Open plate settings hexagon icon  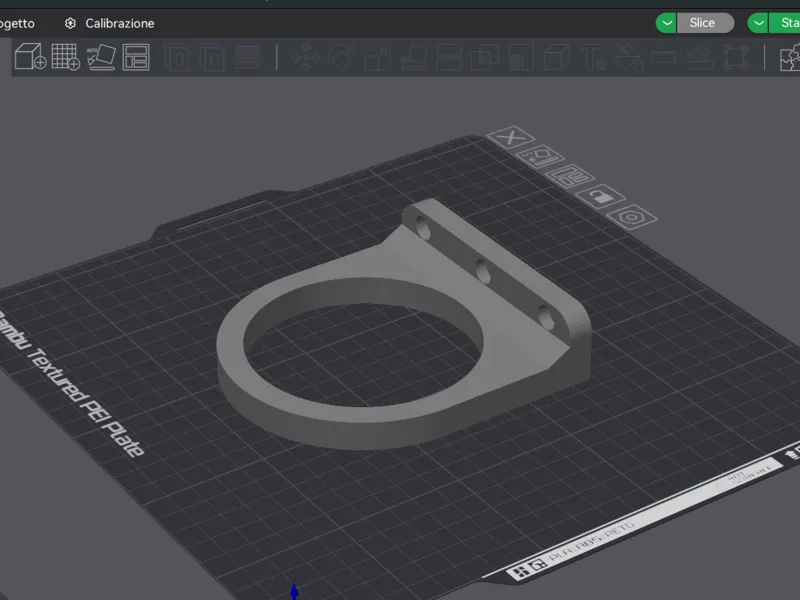pyautogui.click(x=632, y=217)
